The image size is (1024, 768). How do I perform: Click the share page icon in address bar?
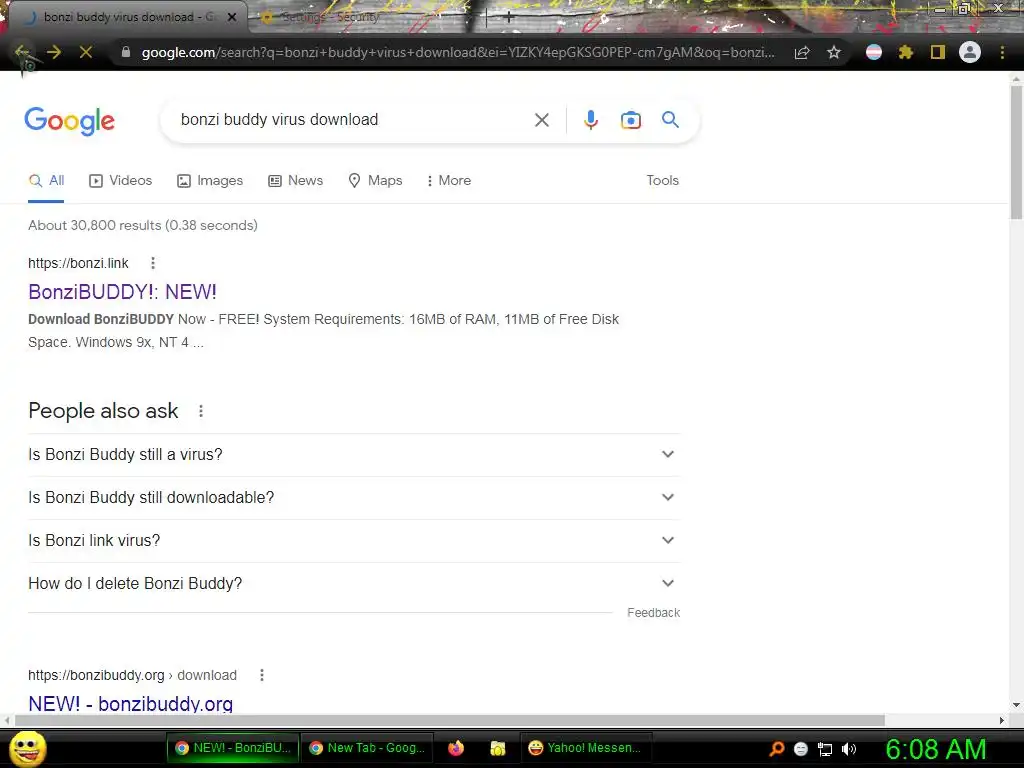click(x=802, y=52)
